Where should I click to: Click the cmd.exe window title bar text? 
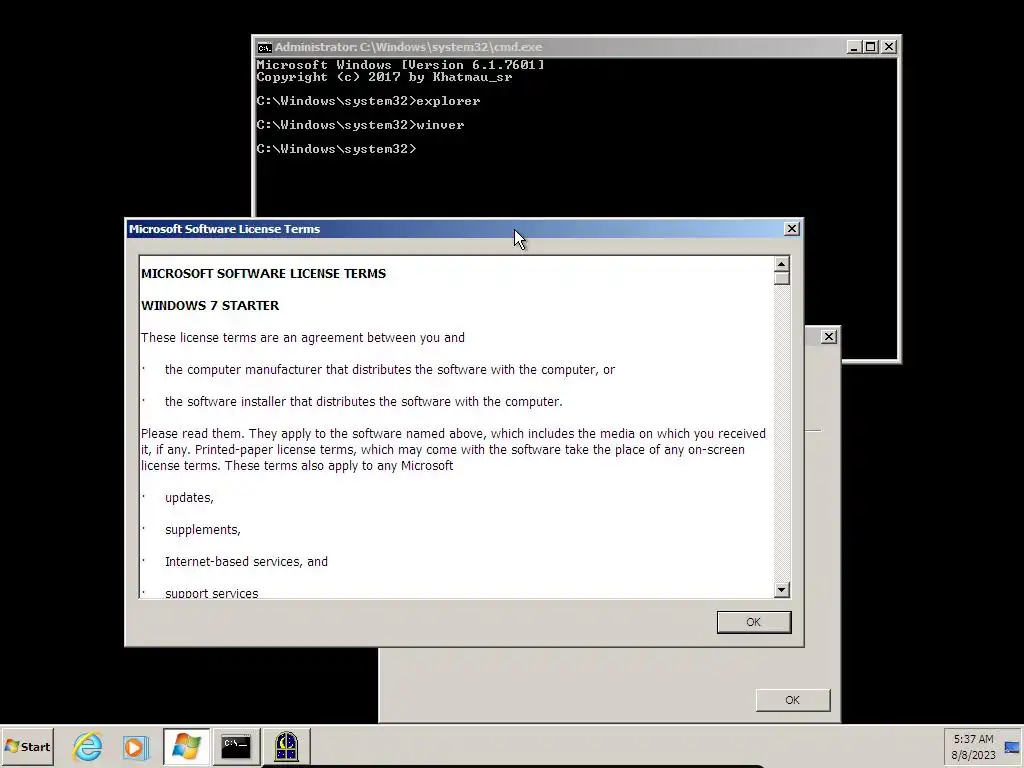tap(408, 47)
